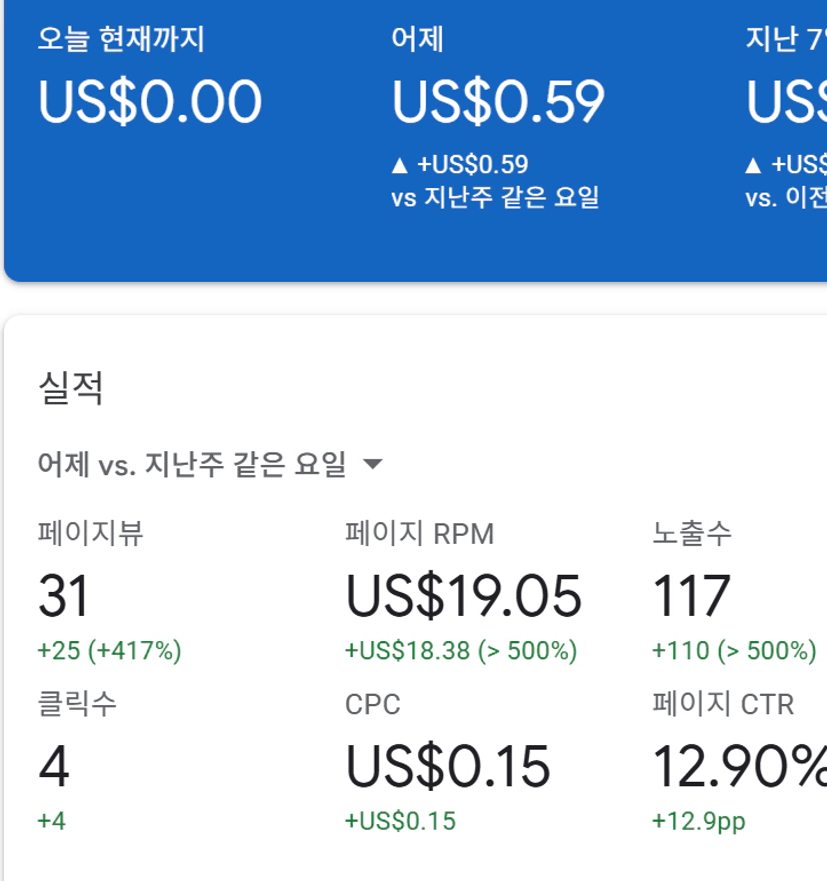The image size is (827, 881).
Task: Open the '어제 vs. 지난주 같은 요일' period selector text
Action: click(192, 464)
